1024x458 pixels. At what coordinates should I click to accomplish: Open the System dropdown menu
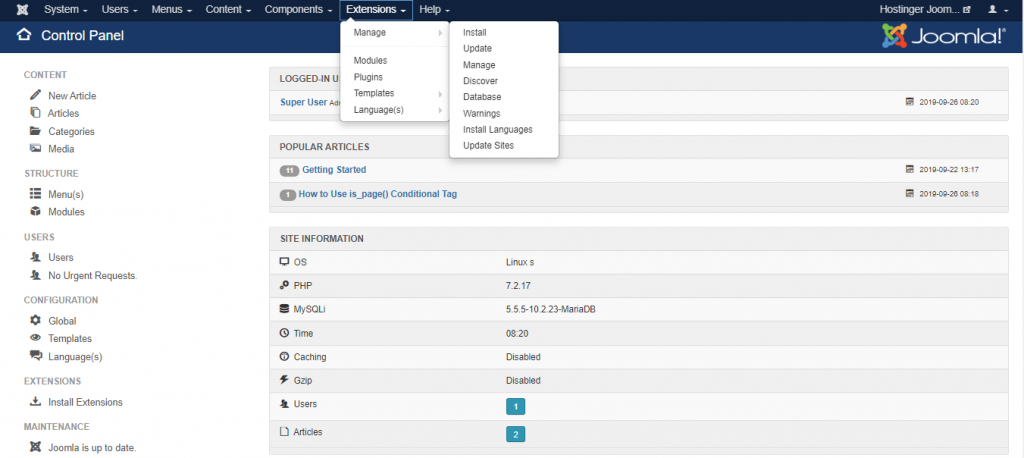[66, 9]
